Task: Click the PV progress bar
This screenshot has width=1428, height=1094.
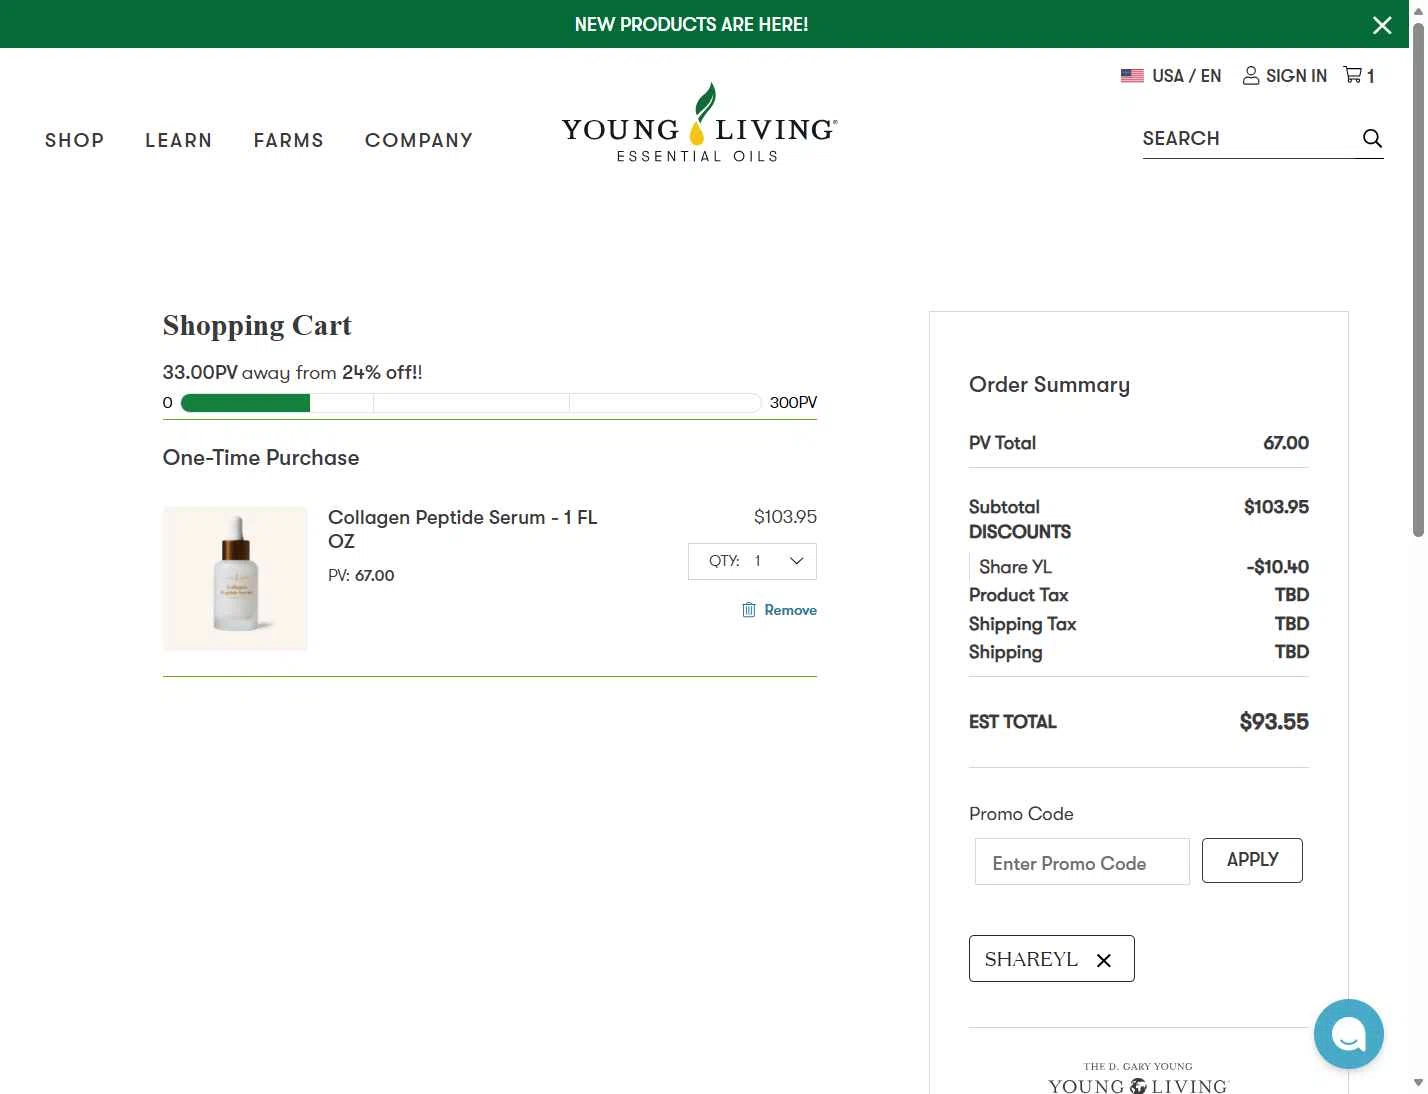Action: click(471, 403)
